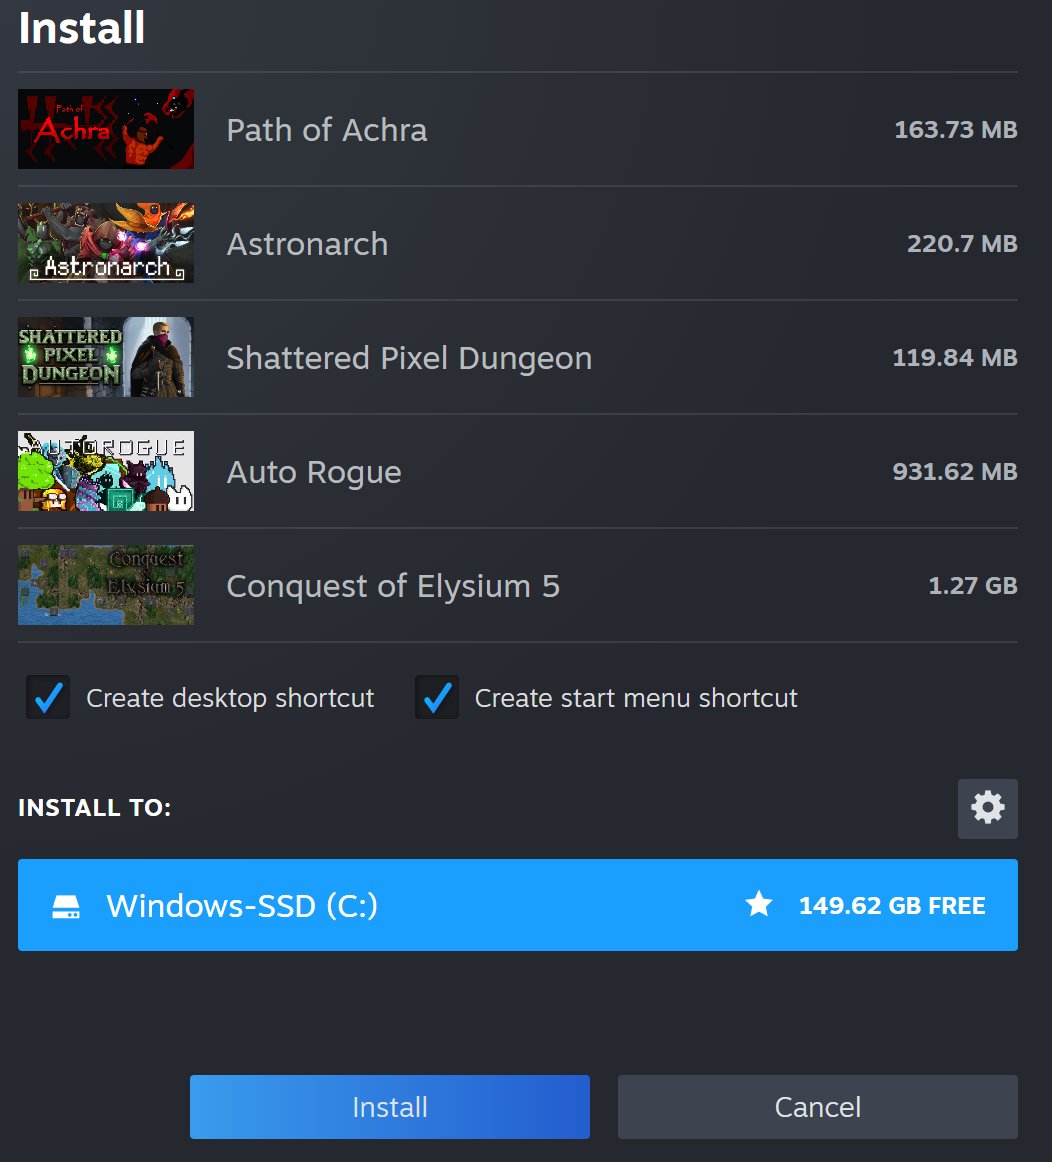Select the Auto Rogue row showing 931.62 MB
This screenshot has height=1162, width=1052.
(x=500, y=471)
